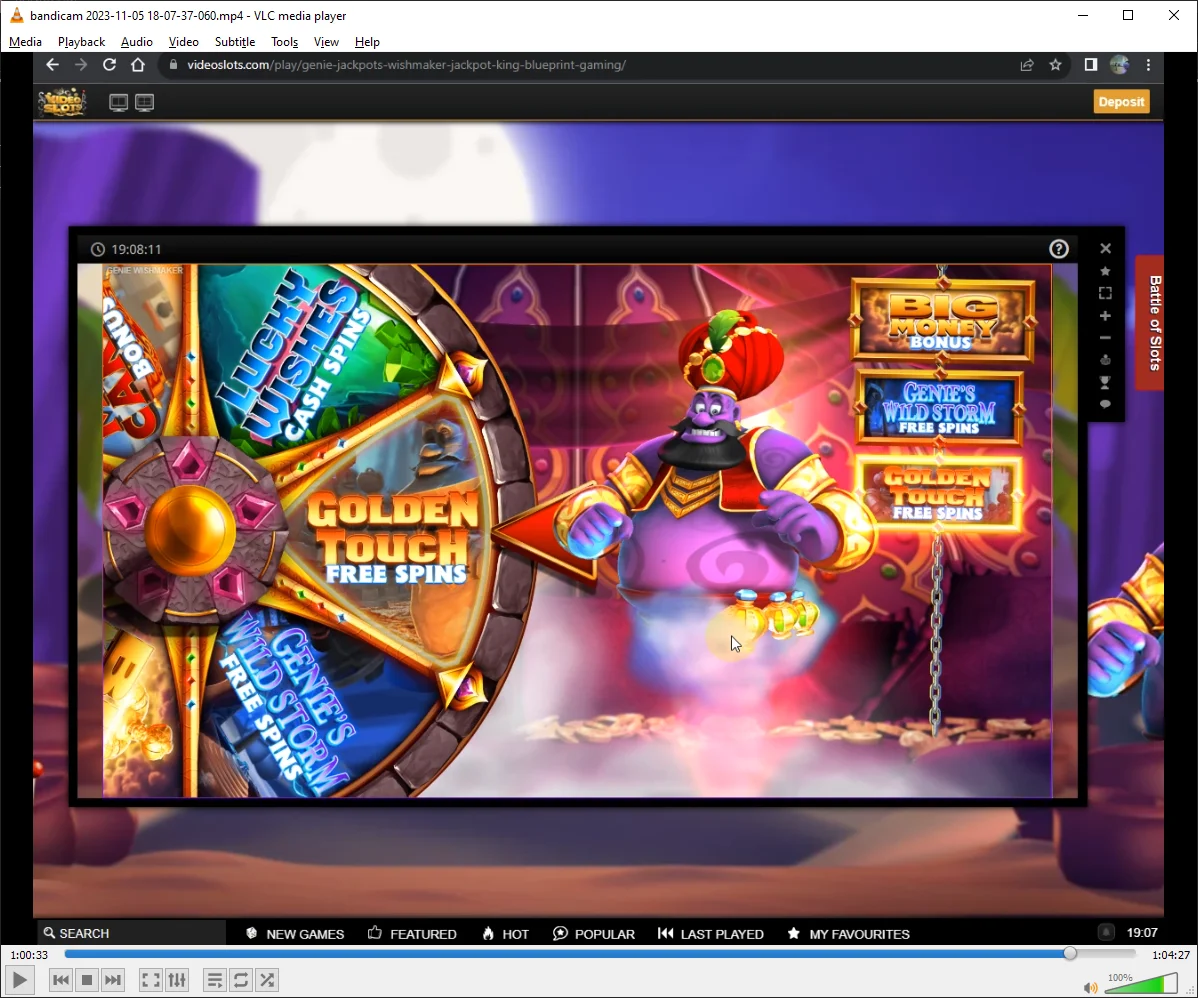Reload the browser page
Screen dimensions: 1198x998
point(109,65)
